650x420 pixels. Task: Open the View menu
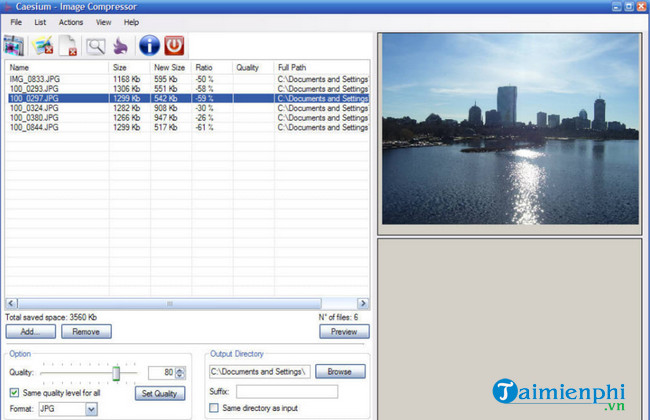pos(103,22)
